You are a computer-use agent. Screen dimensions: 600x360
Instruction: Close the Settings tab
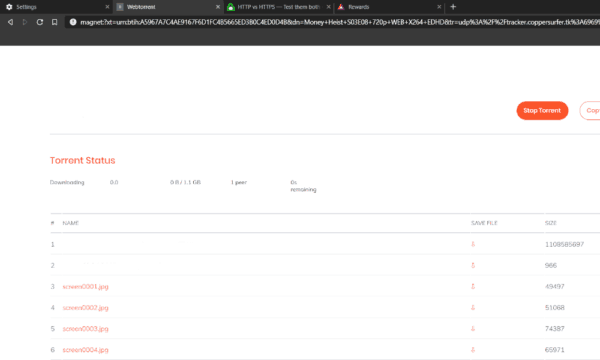(x=107, y=7)
